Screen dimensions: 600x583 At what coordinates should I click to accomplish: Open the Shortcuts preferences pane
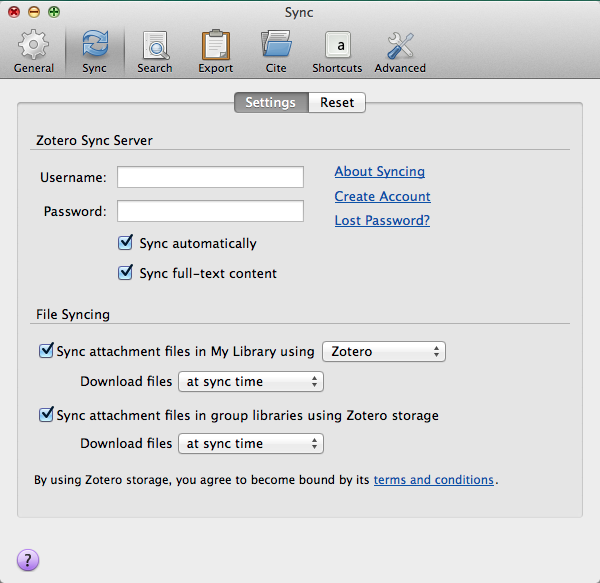point(337,51)
